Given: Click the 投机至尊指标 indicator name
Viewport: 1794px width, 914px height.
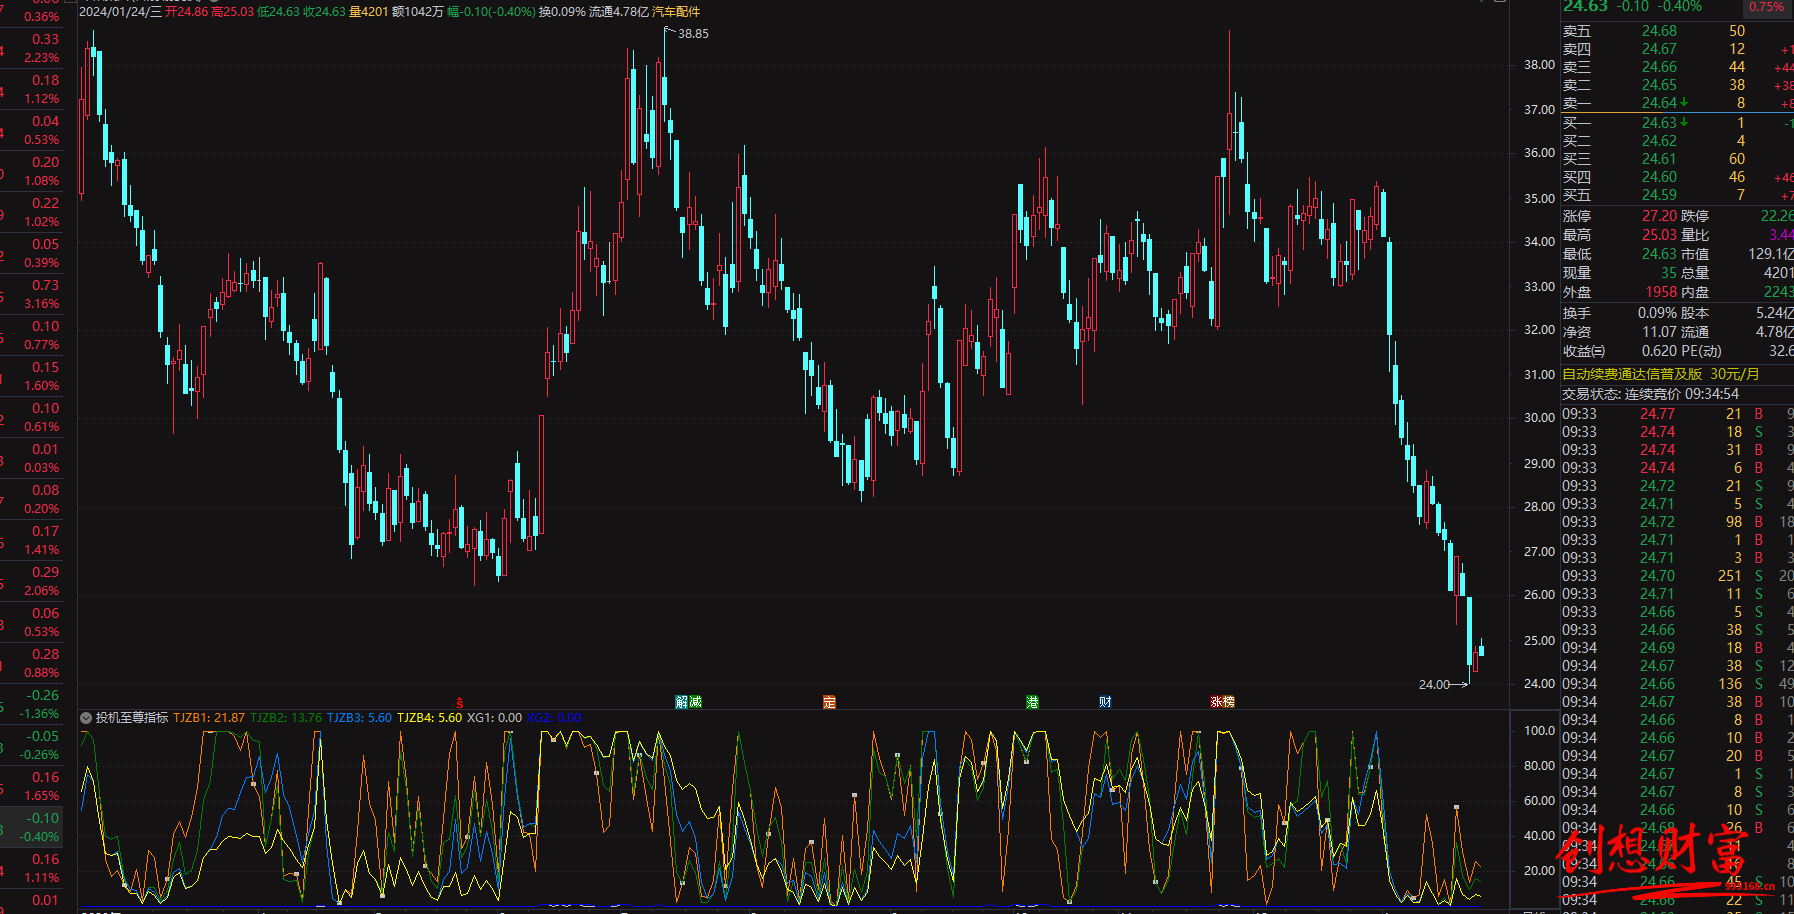Looking at the screenshot, I should pos(132,718).
